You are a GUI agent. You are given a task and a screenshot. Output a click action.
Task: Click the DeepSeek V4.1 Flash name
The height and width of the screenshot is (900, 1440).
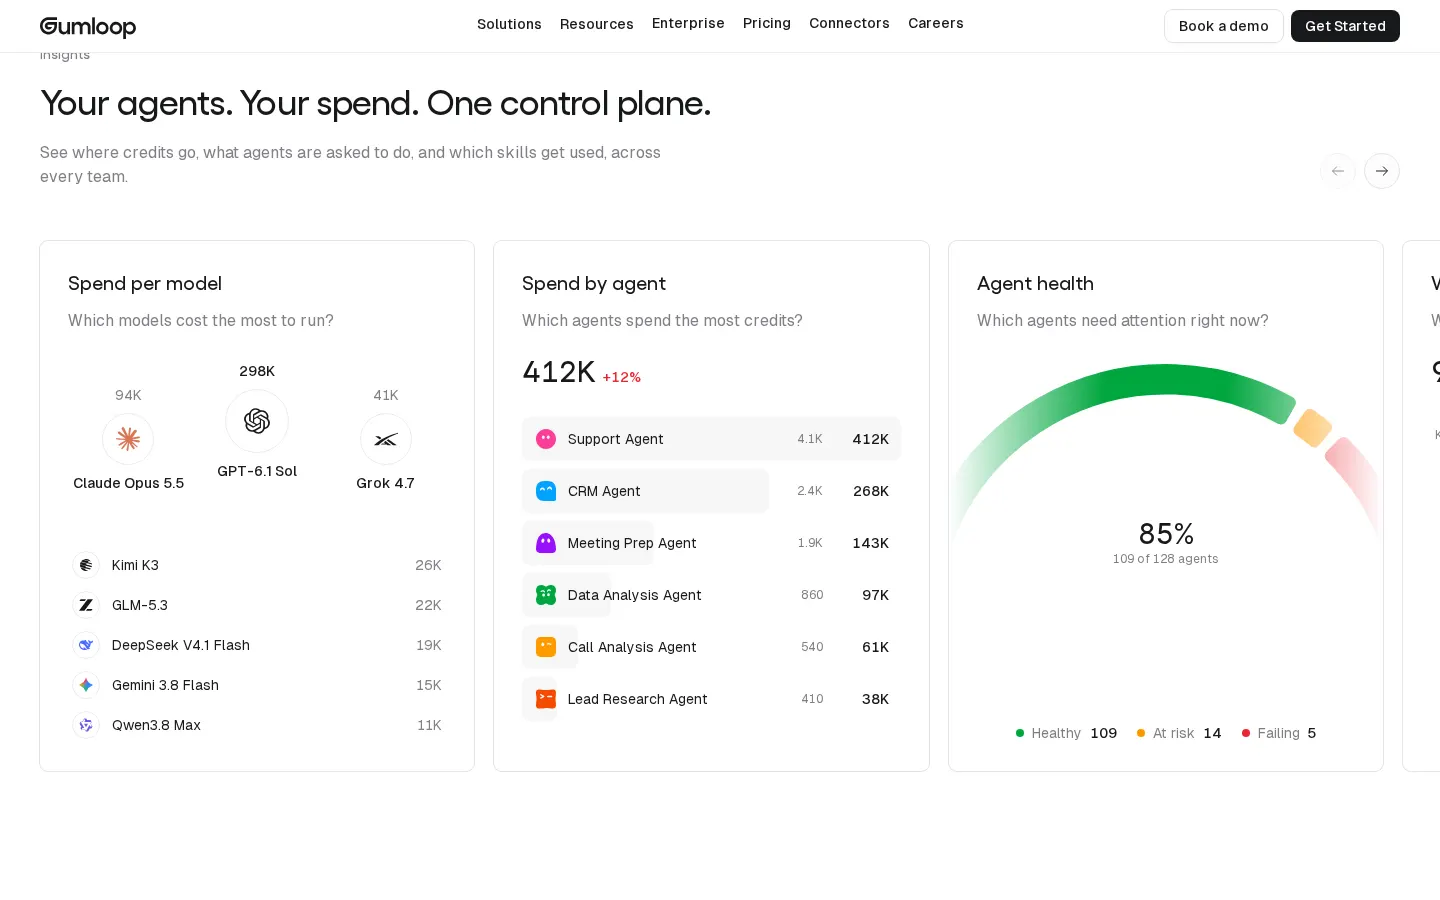181,645
